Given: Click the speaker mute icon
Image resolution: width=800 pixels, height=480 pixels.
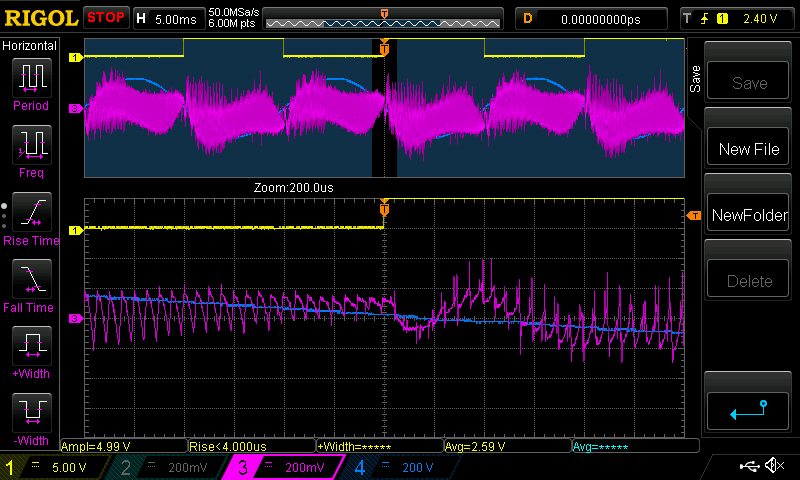Looking at the screenshot, I should pyautogui.click(x=774, y=466).
